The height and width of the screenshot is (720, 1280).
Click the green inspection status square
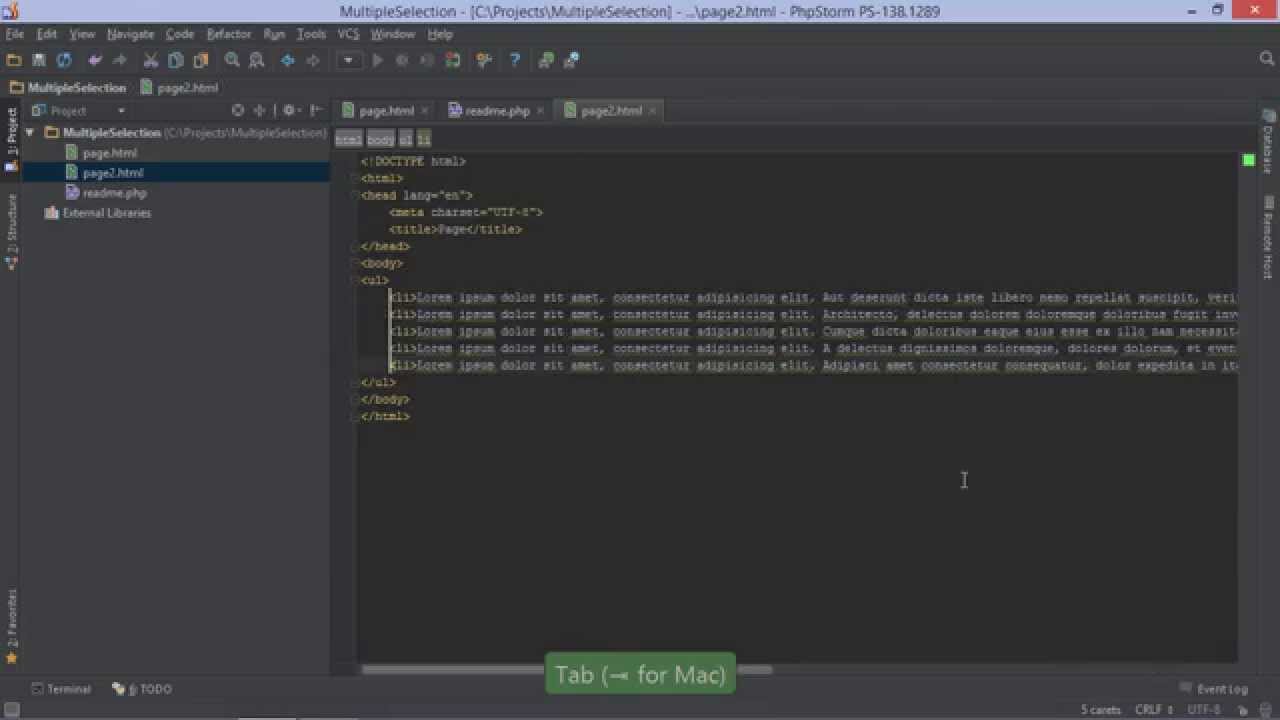tap(1248, 160)
